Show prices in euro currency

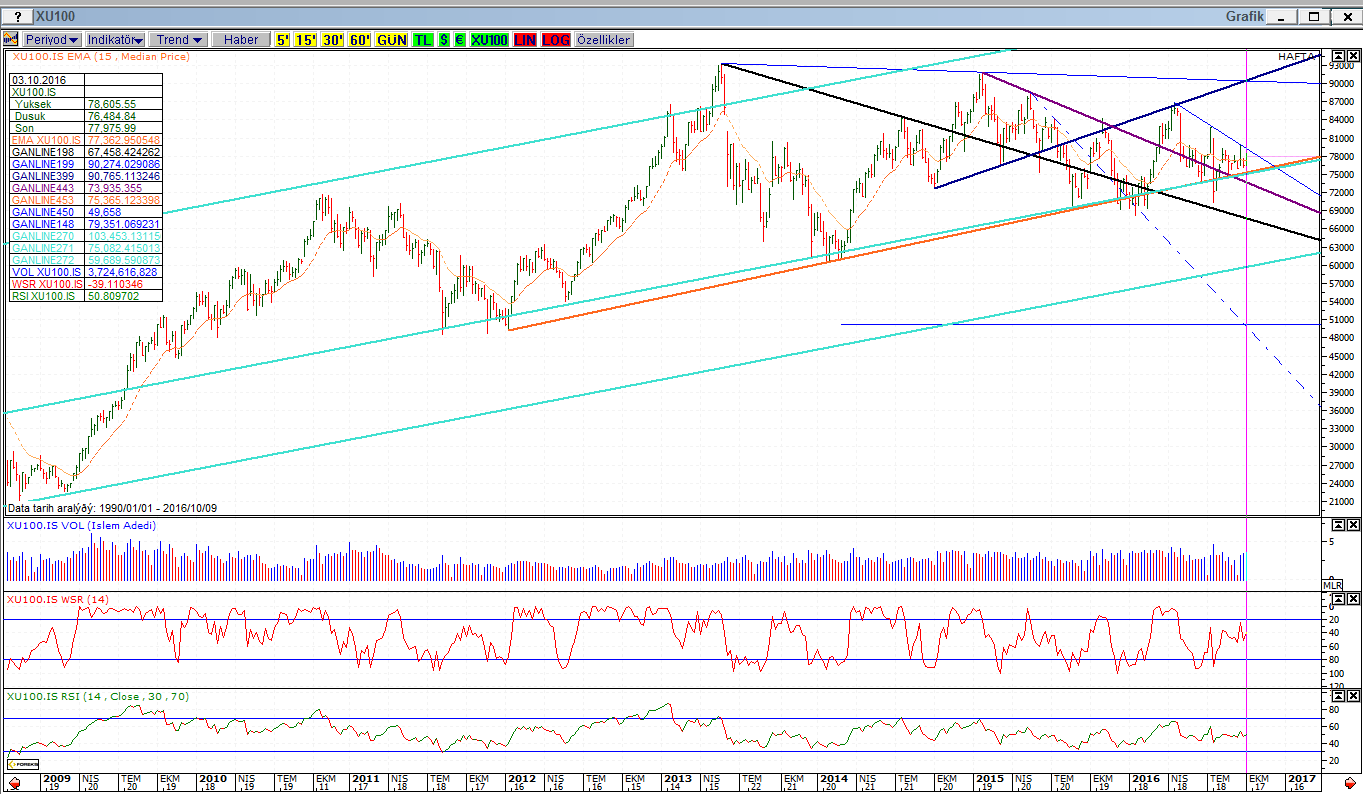coord(459,40)
